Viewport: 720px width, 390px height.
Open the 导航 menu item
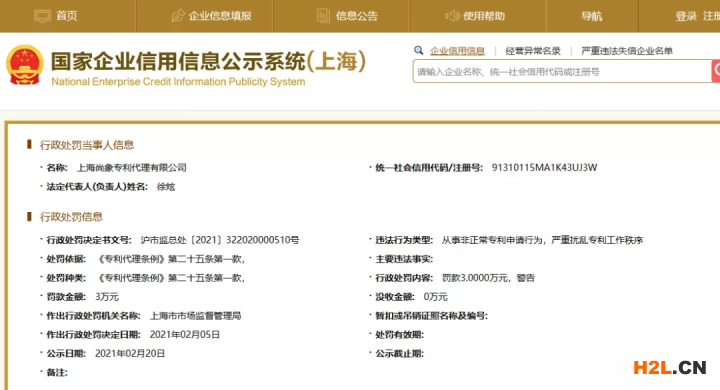pyautogui.click(x=591, y=16)
